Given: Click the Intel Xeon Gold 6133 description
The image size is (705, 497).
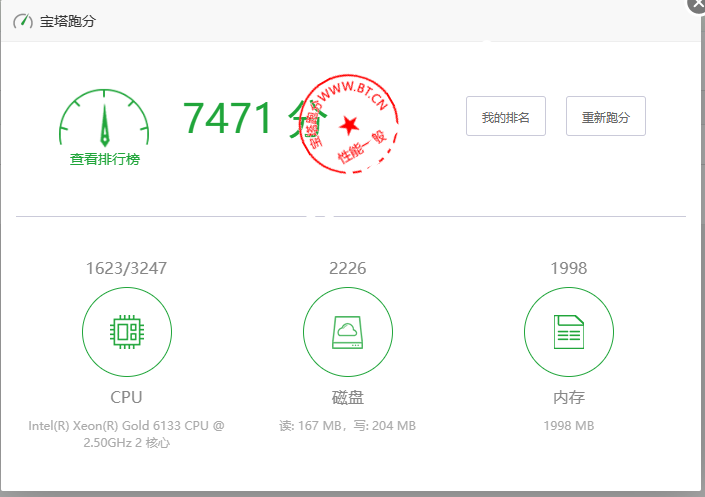Looking at the screenshot, I should tap(126, 434).
